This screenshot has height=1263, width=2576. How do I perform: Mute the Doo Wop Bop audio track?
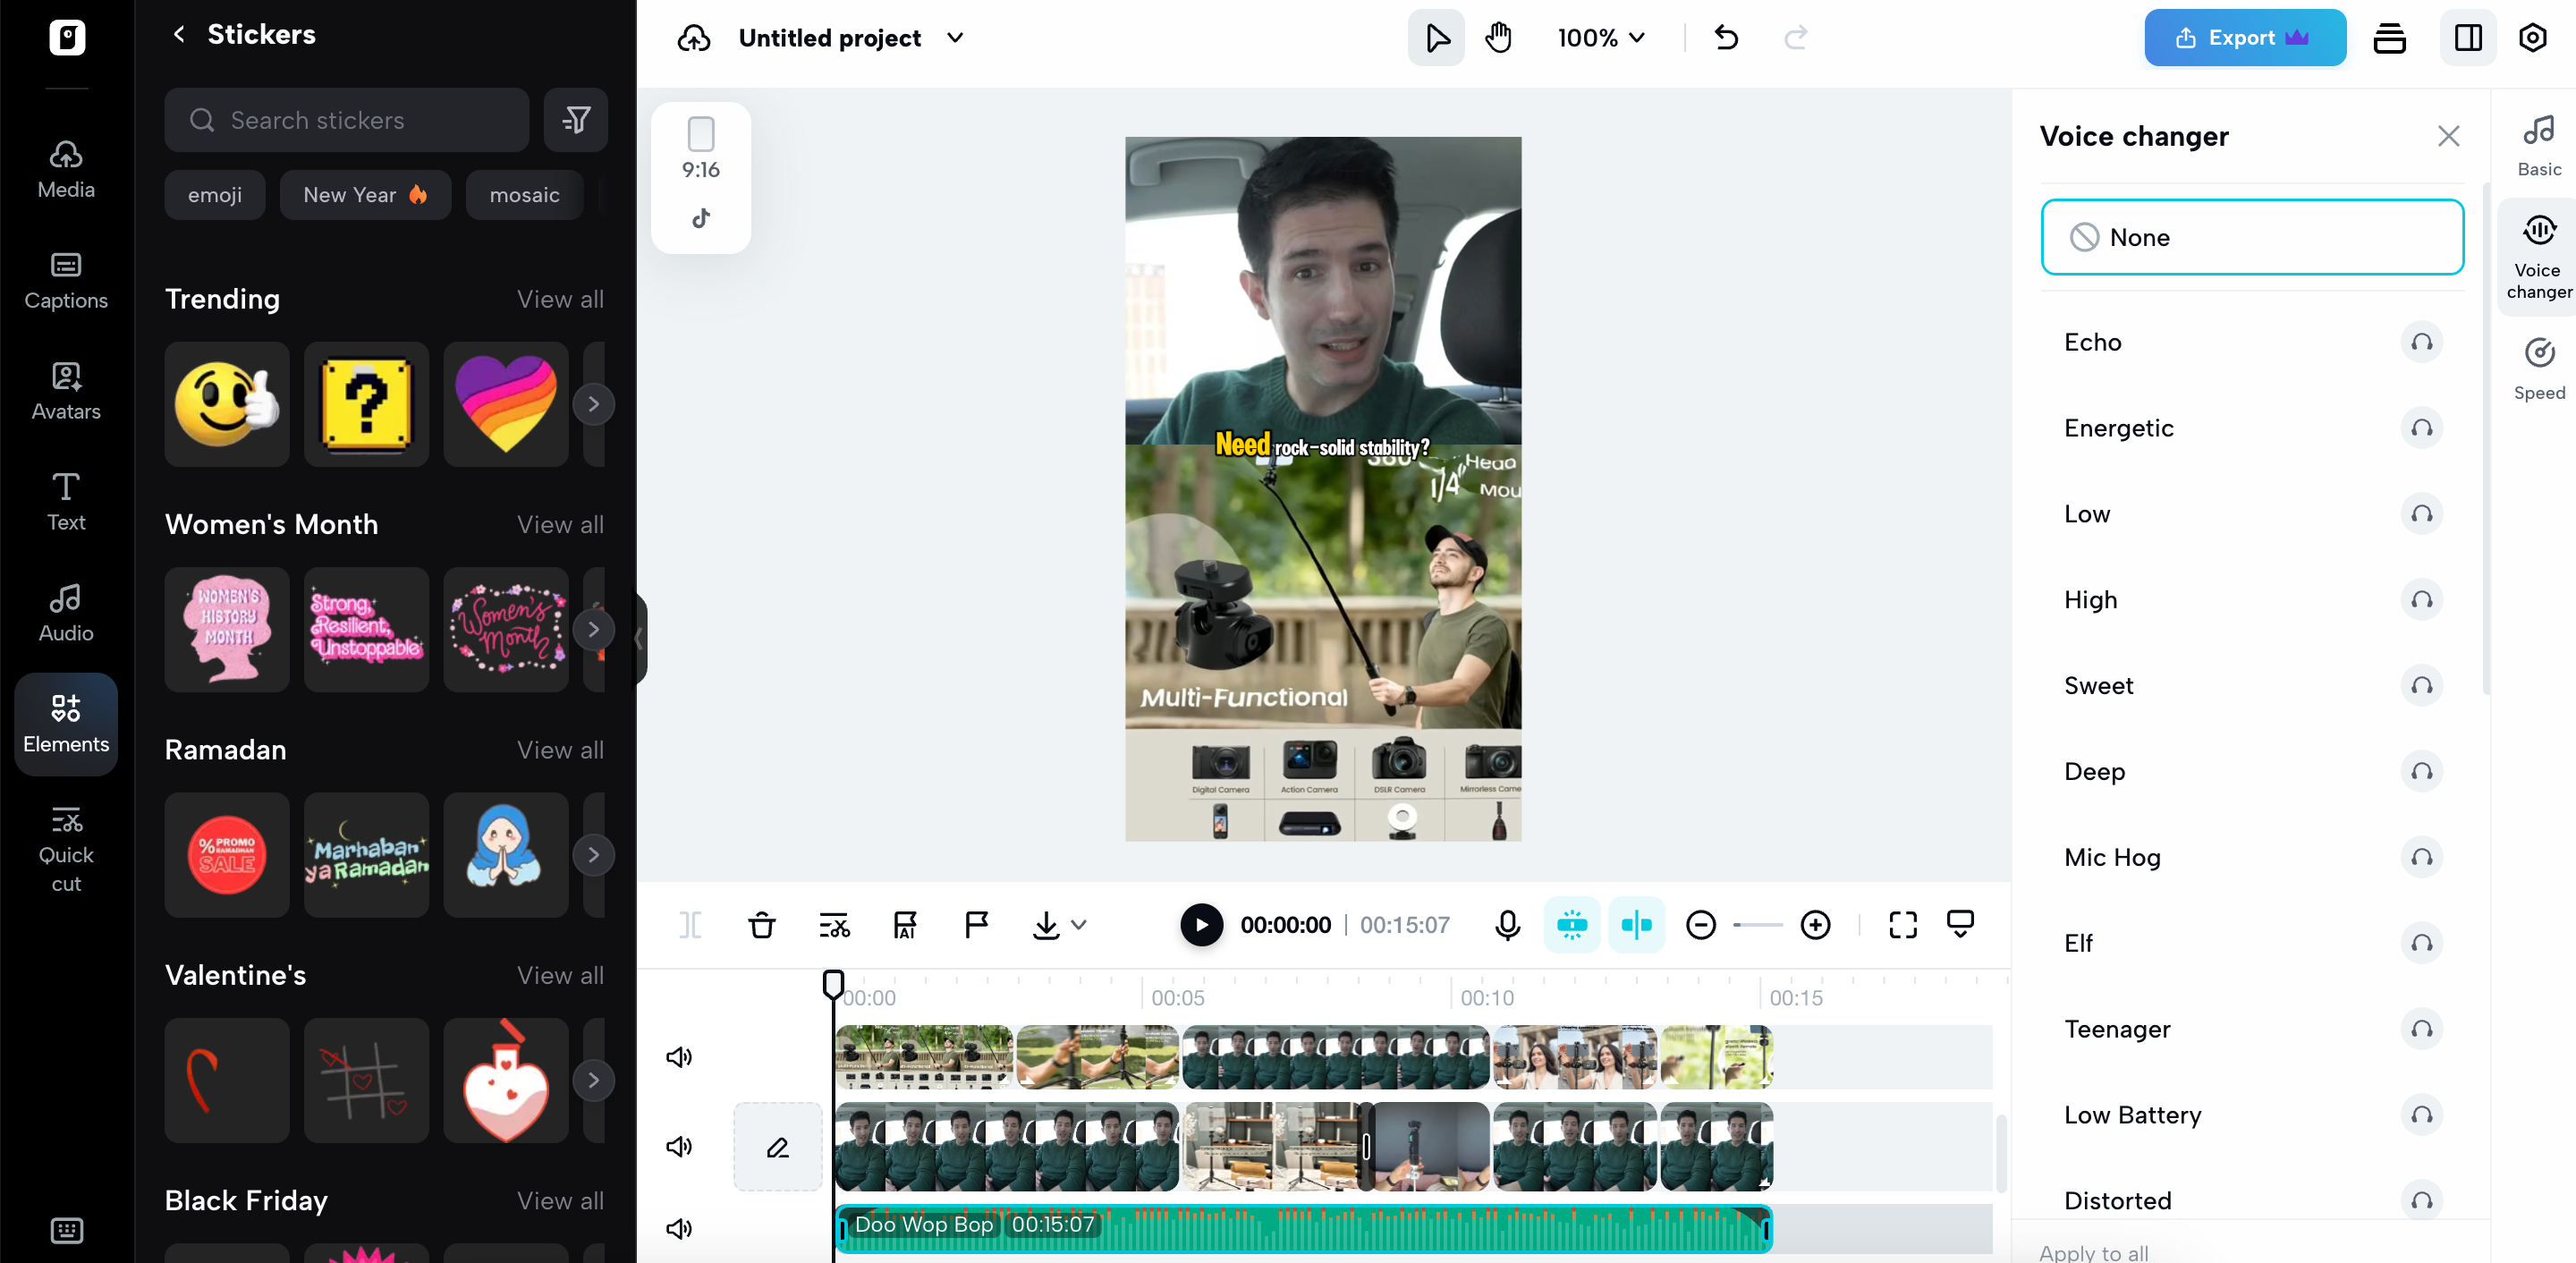679,1228
